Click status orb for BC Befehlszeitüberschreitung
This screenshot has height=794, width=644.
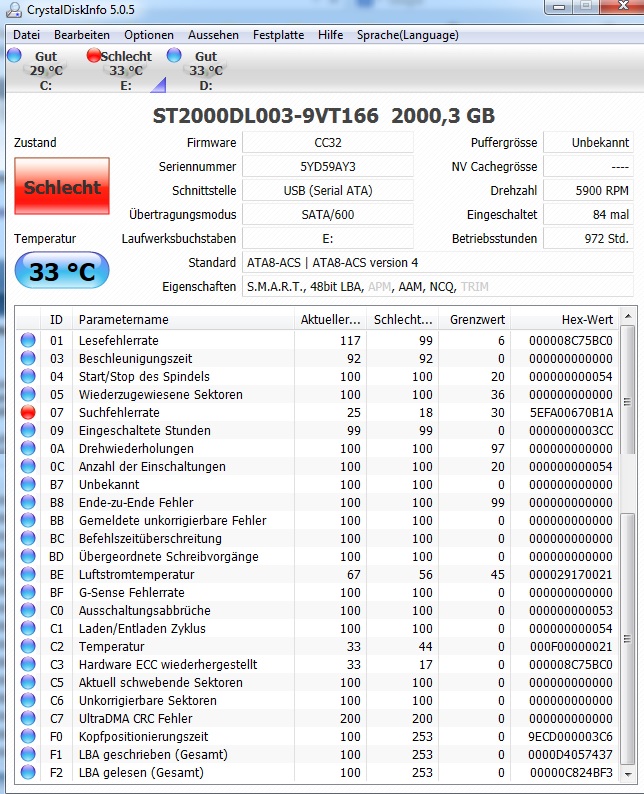[x=28, y=538]
